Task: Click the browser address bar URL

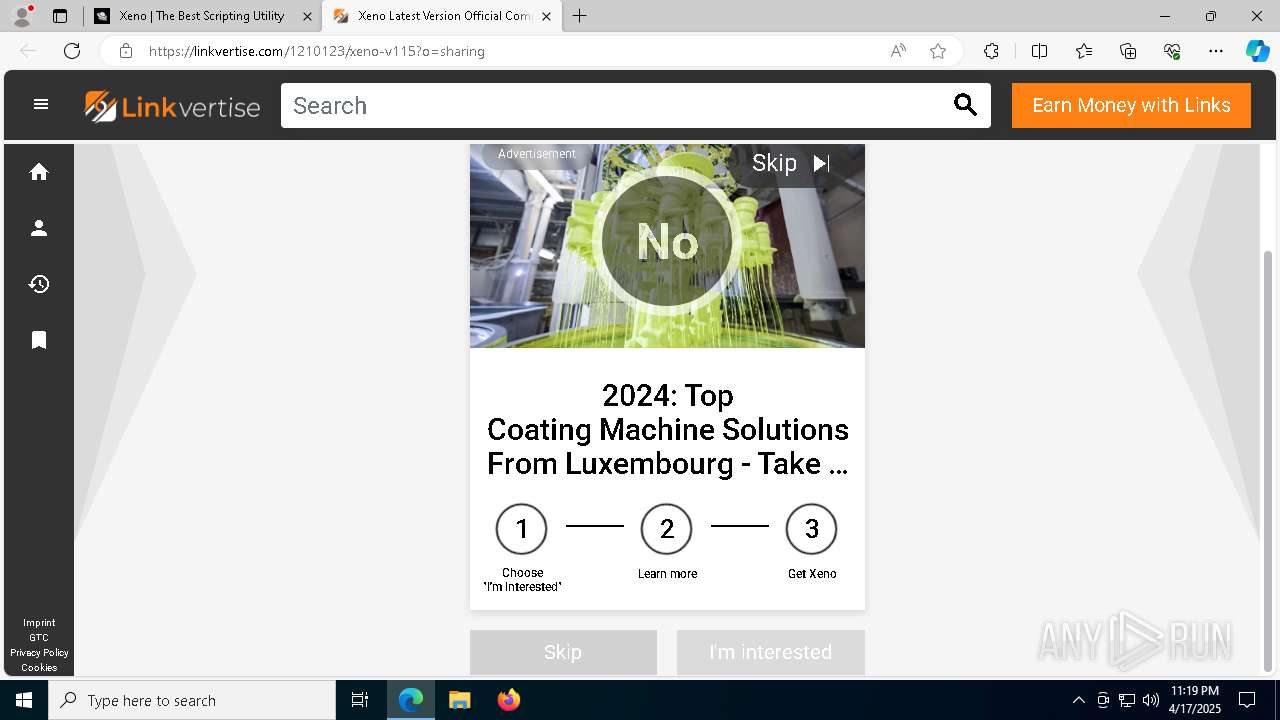Action: (x=316, y=51)
